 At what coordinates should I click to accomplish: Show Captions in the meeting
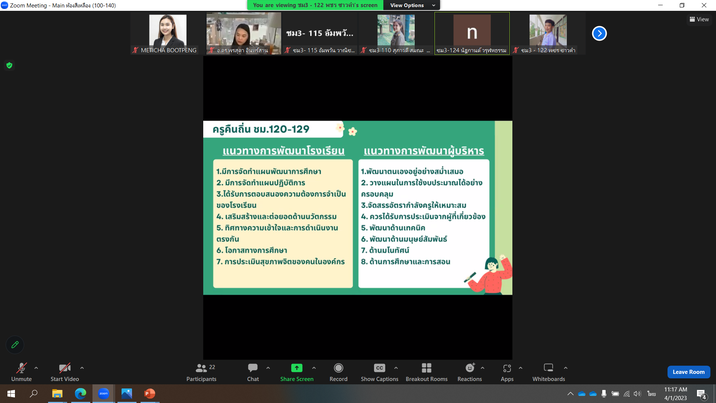coord(379,371)
